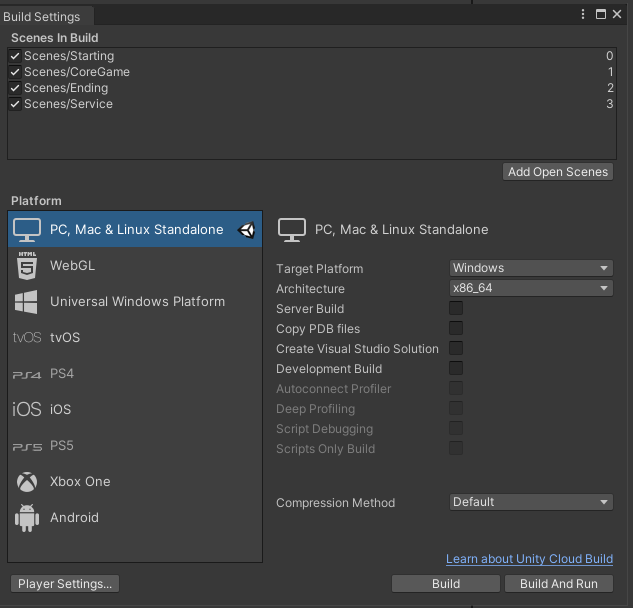Viewport: 633px width, 608px height.
Task: Enable the Server Build checkbox
Action: pos(456,308)
